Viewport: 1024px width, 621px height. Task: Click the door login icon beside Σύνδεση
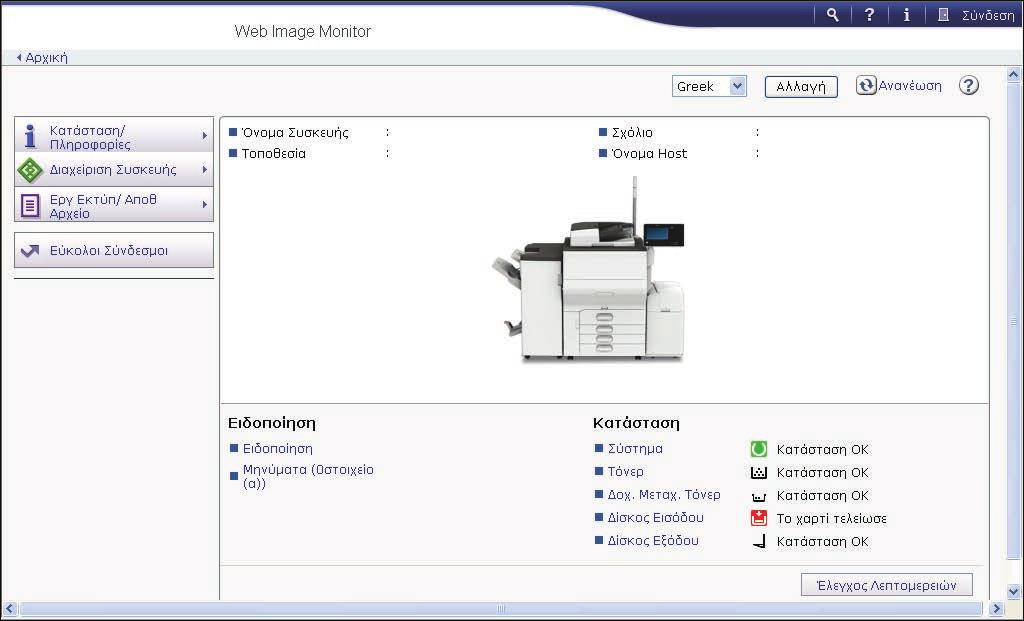(943, 14)
